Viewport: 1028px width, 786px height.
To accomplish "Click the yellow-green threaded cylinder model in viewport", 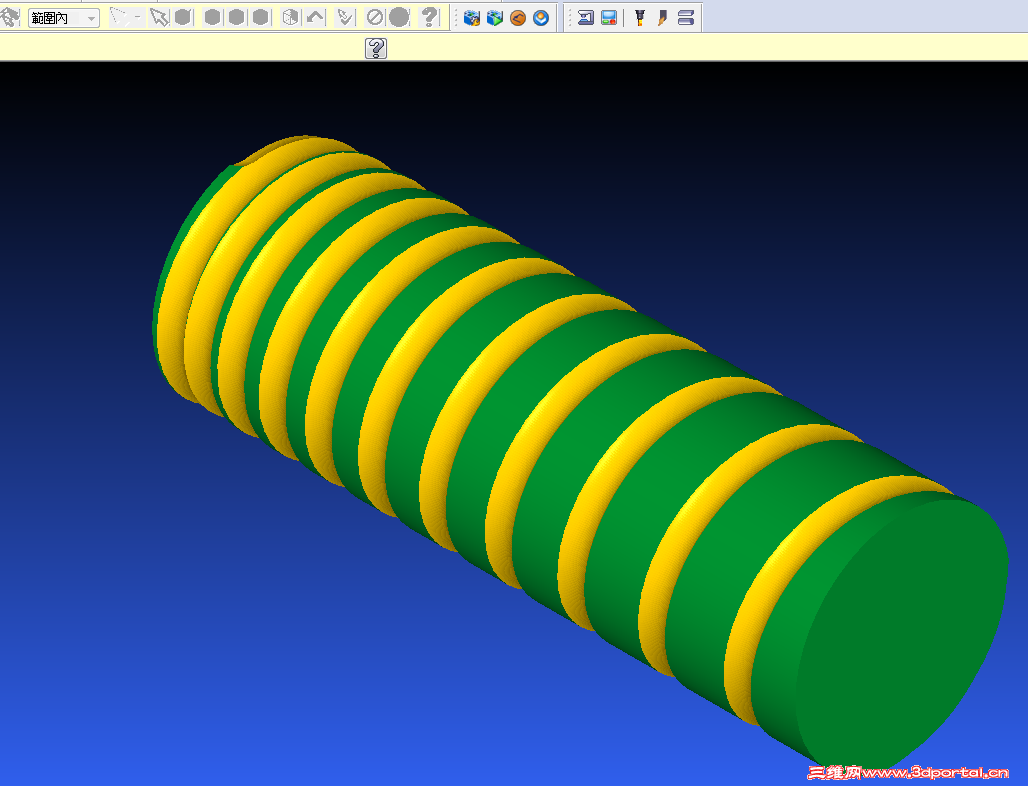I will pyautogui.click(x=580, y=452).
